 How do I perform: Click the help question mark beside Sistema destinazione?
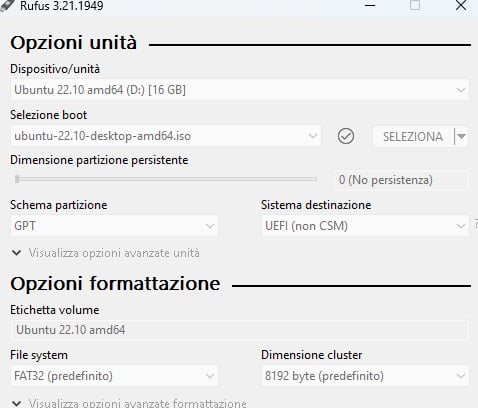point(476,224)
